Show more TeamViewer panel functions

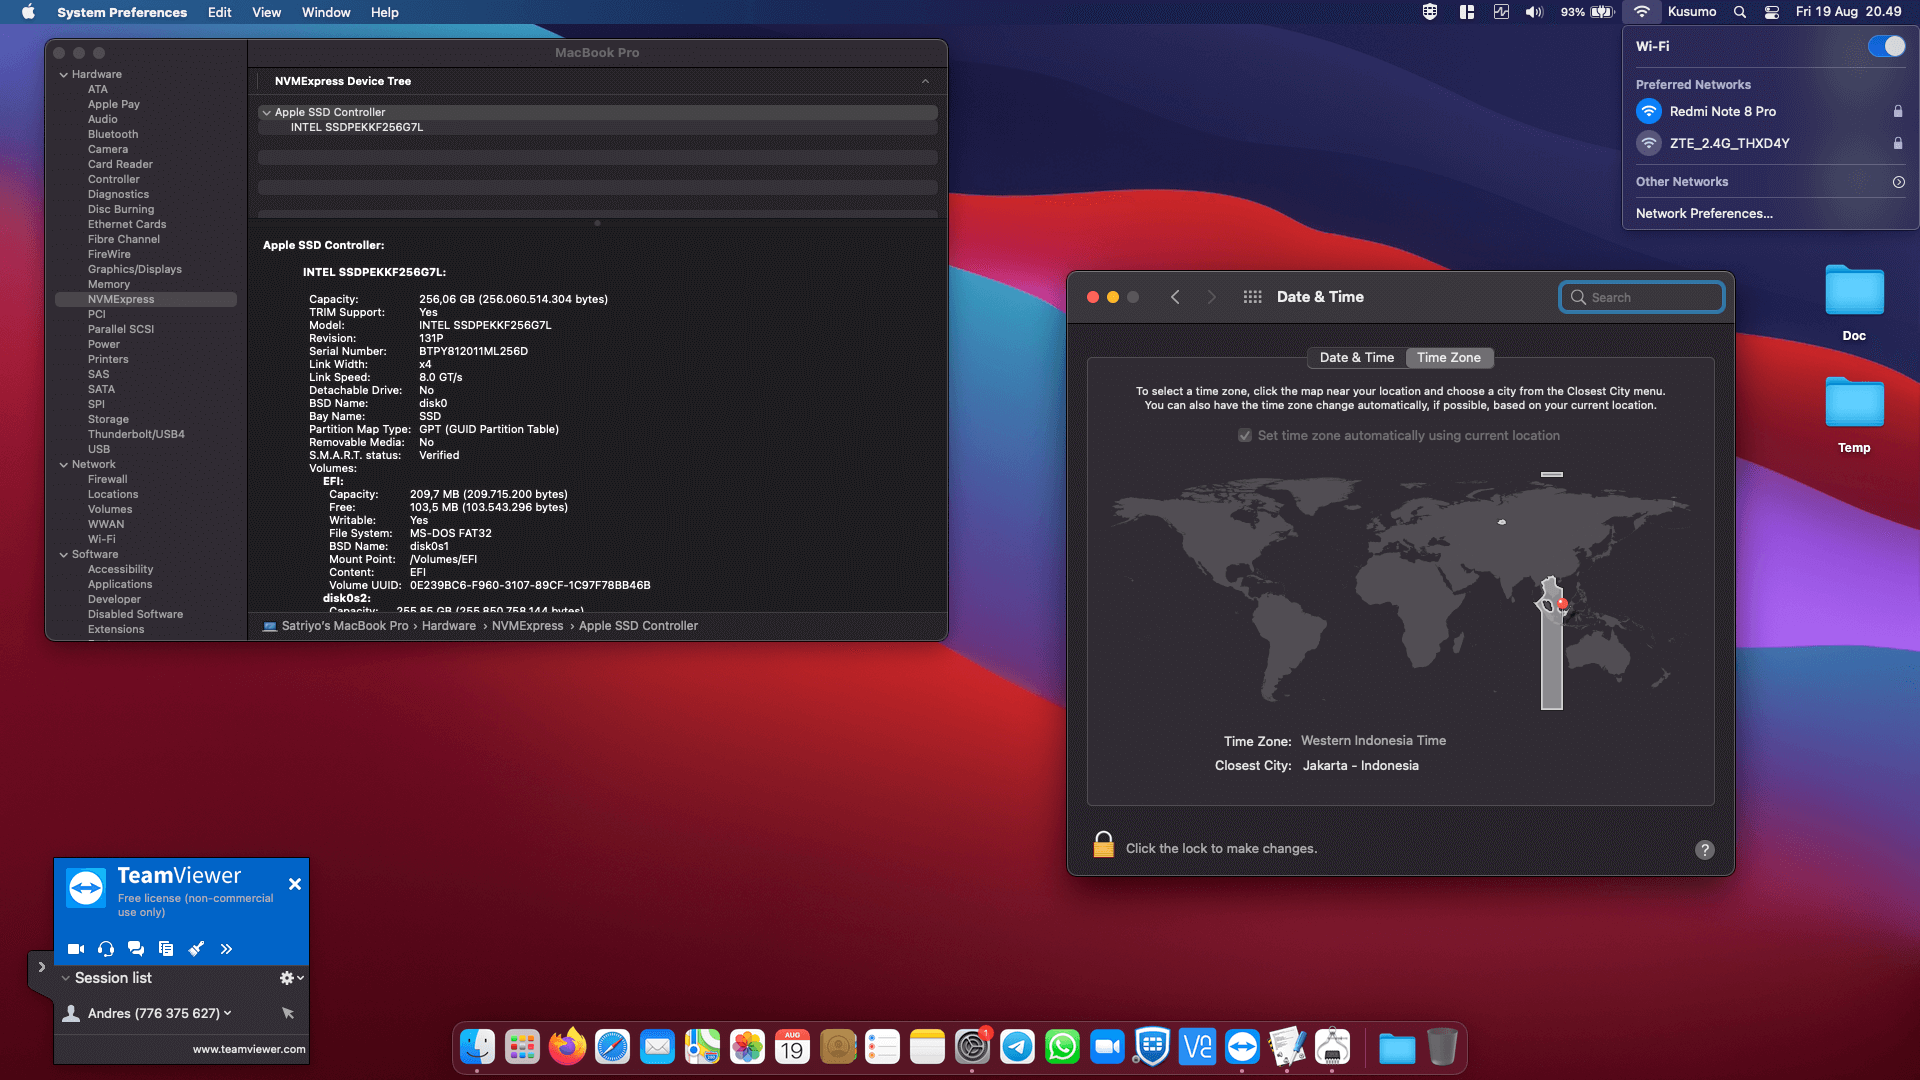click(x=226, y=949)
